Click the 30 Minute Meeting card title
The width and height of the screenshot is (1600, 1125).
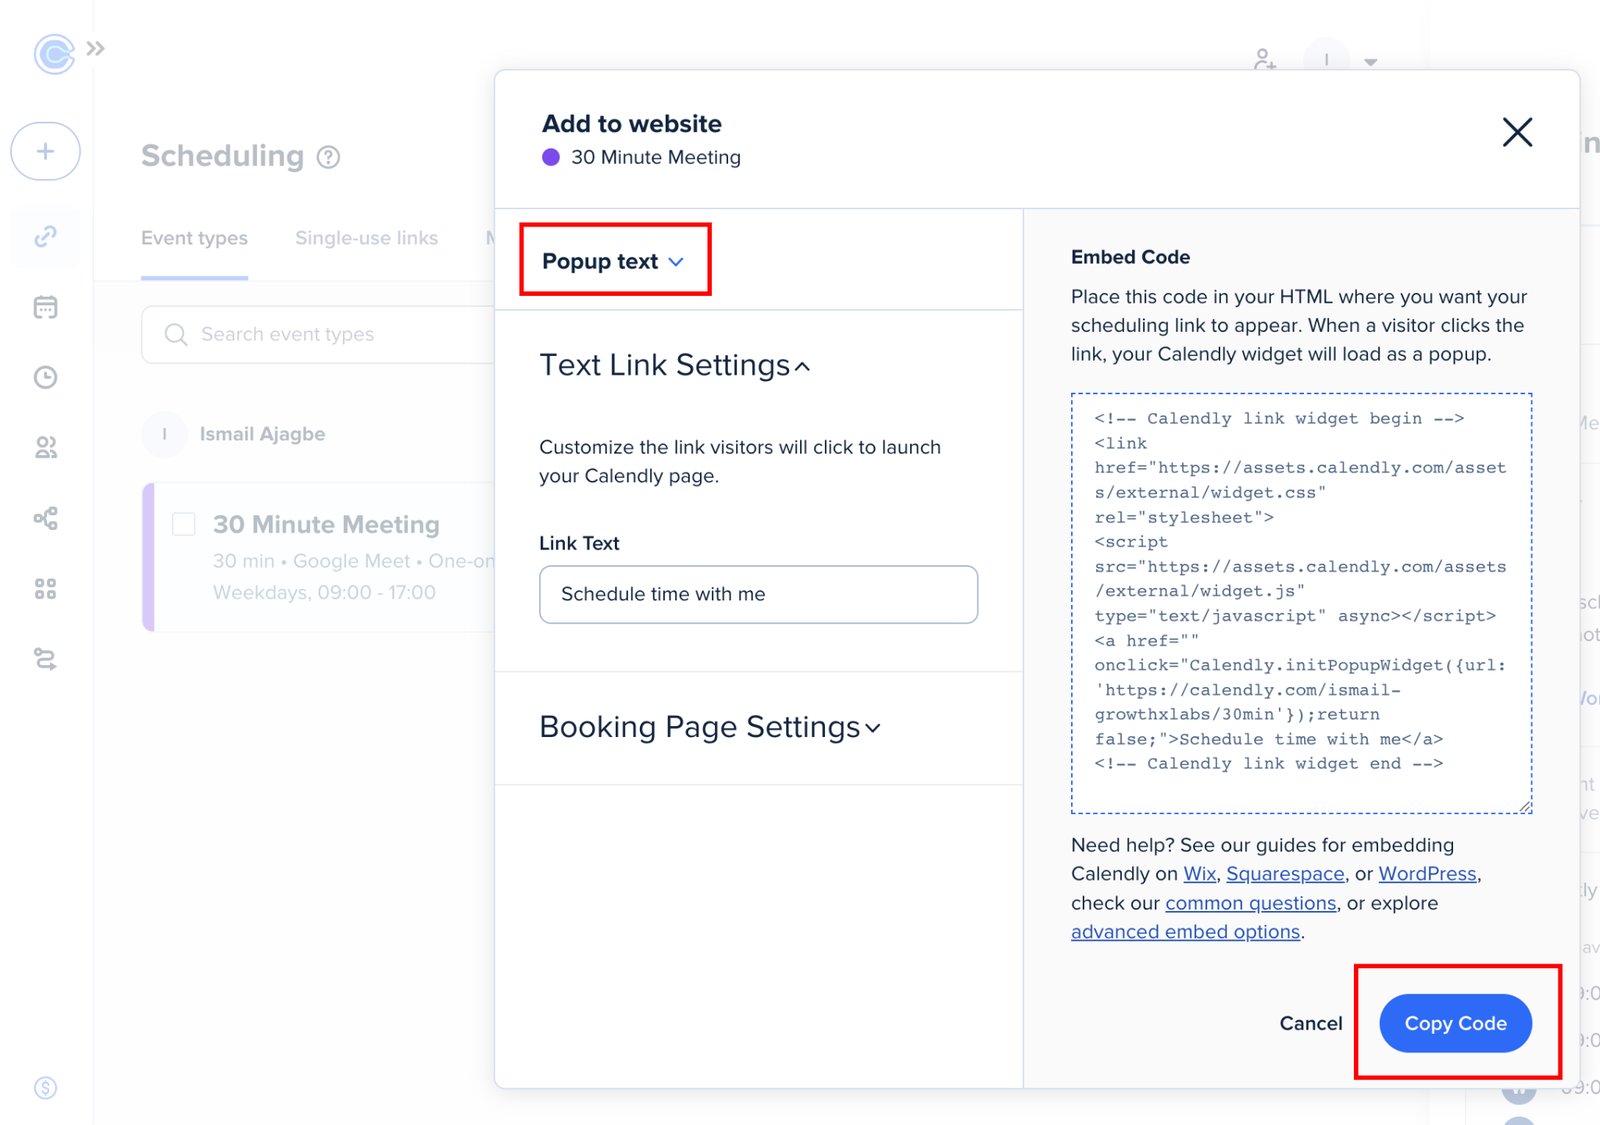point(326,524)
